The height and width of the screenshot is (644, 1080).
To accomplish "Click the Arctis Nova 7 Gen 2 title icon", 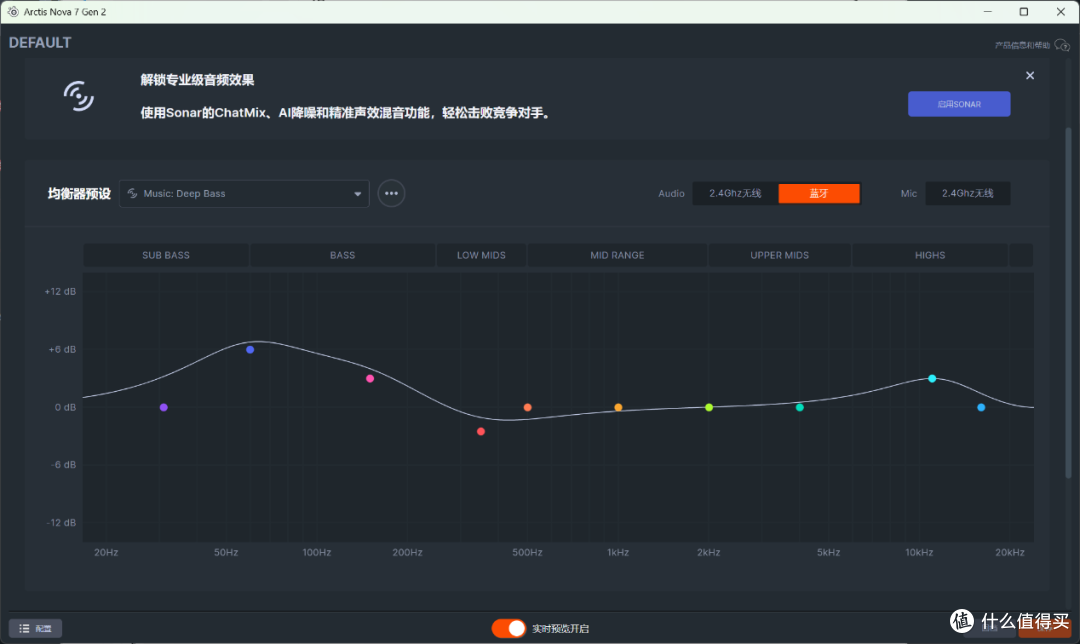I will click(13, 12).
